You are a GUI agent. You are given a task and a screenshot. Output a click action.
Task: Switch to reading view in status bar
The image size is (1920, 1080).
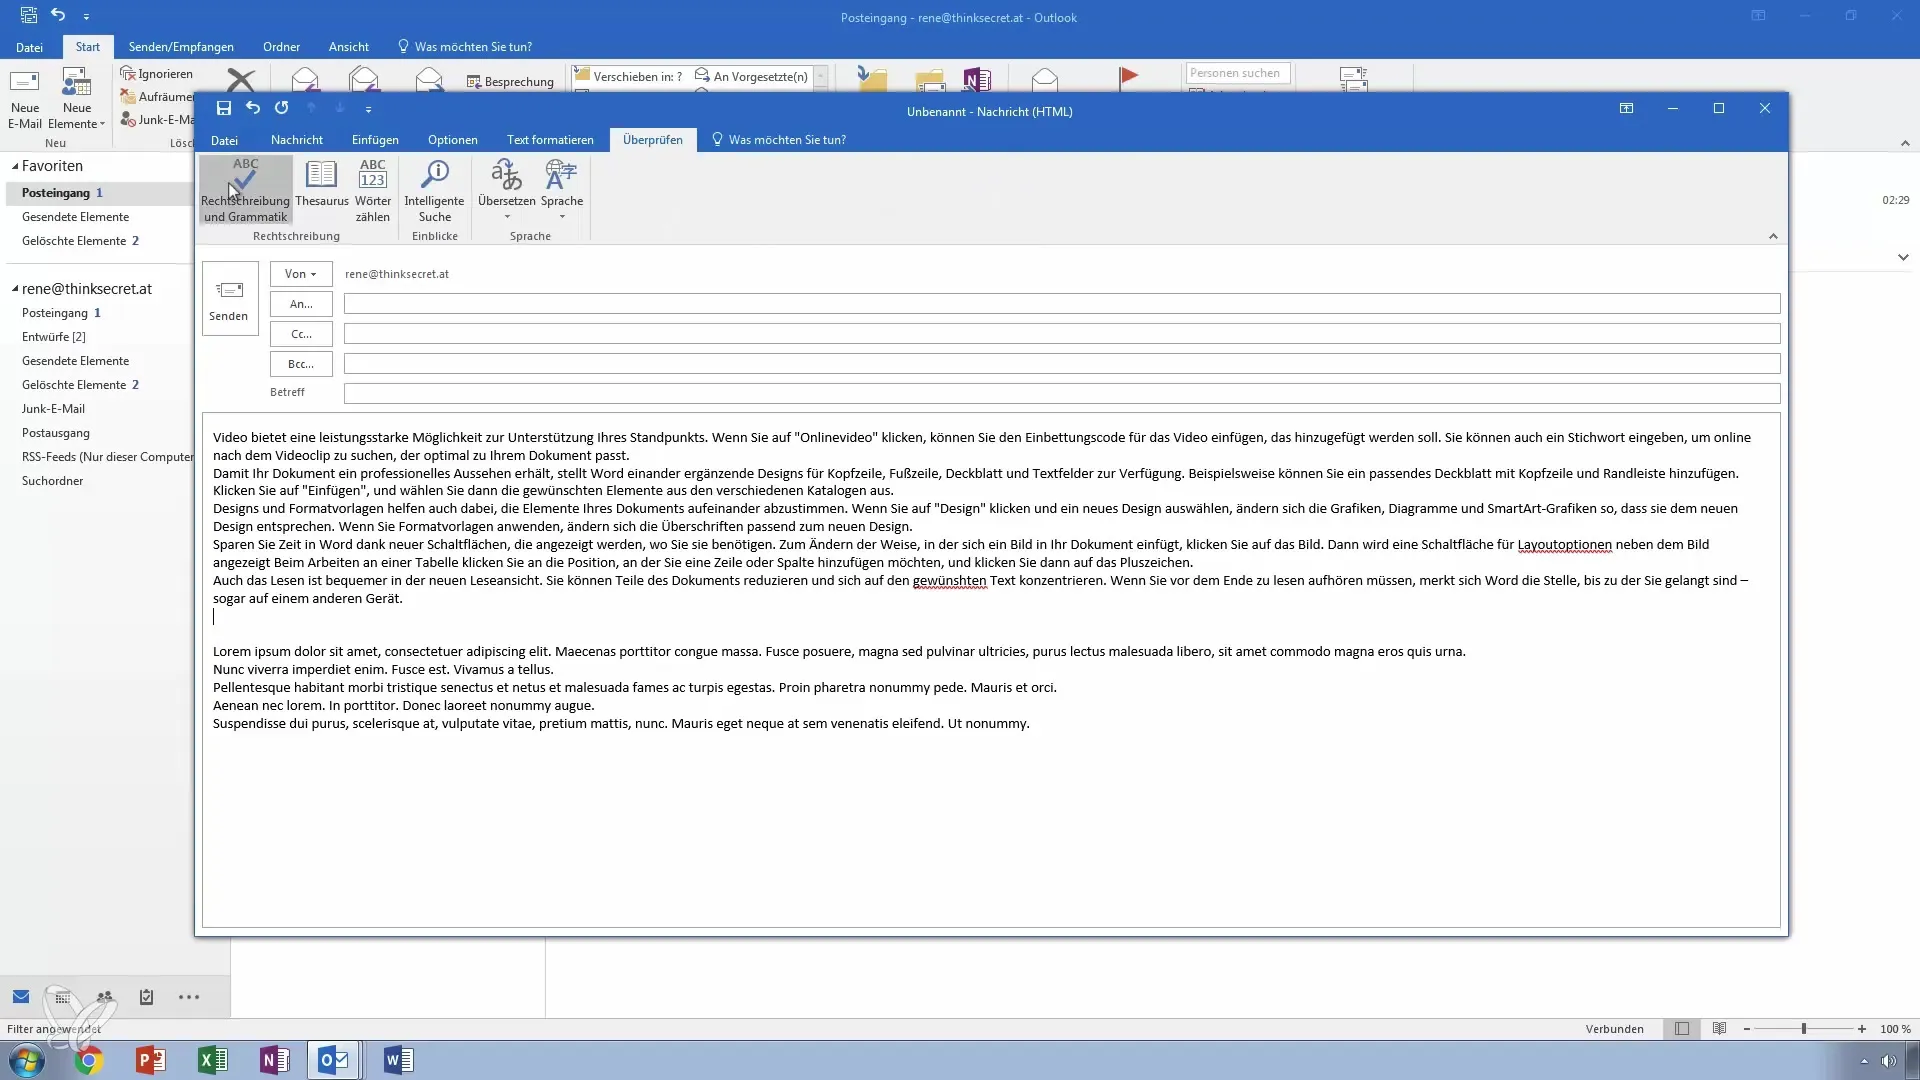pos(1719,1029)
